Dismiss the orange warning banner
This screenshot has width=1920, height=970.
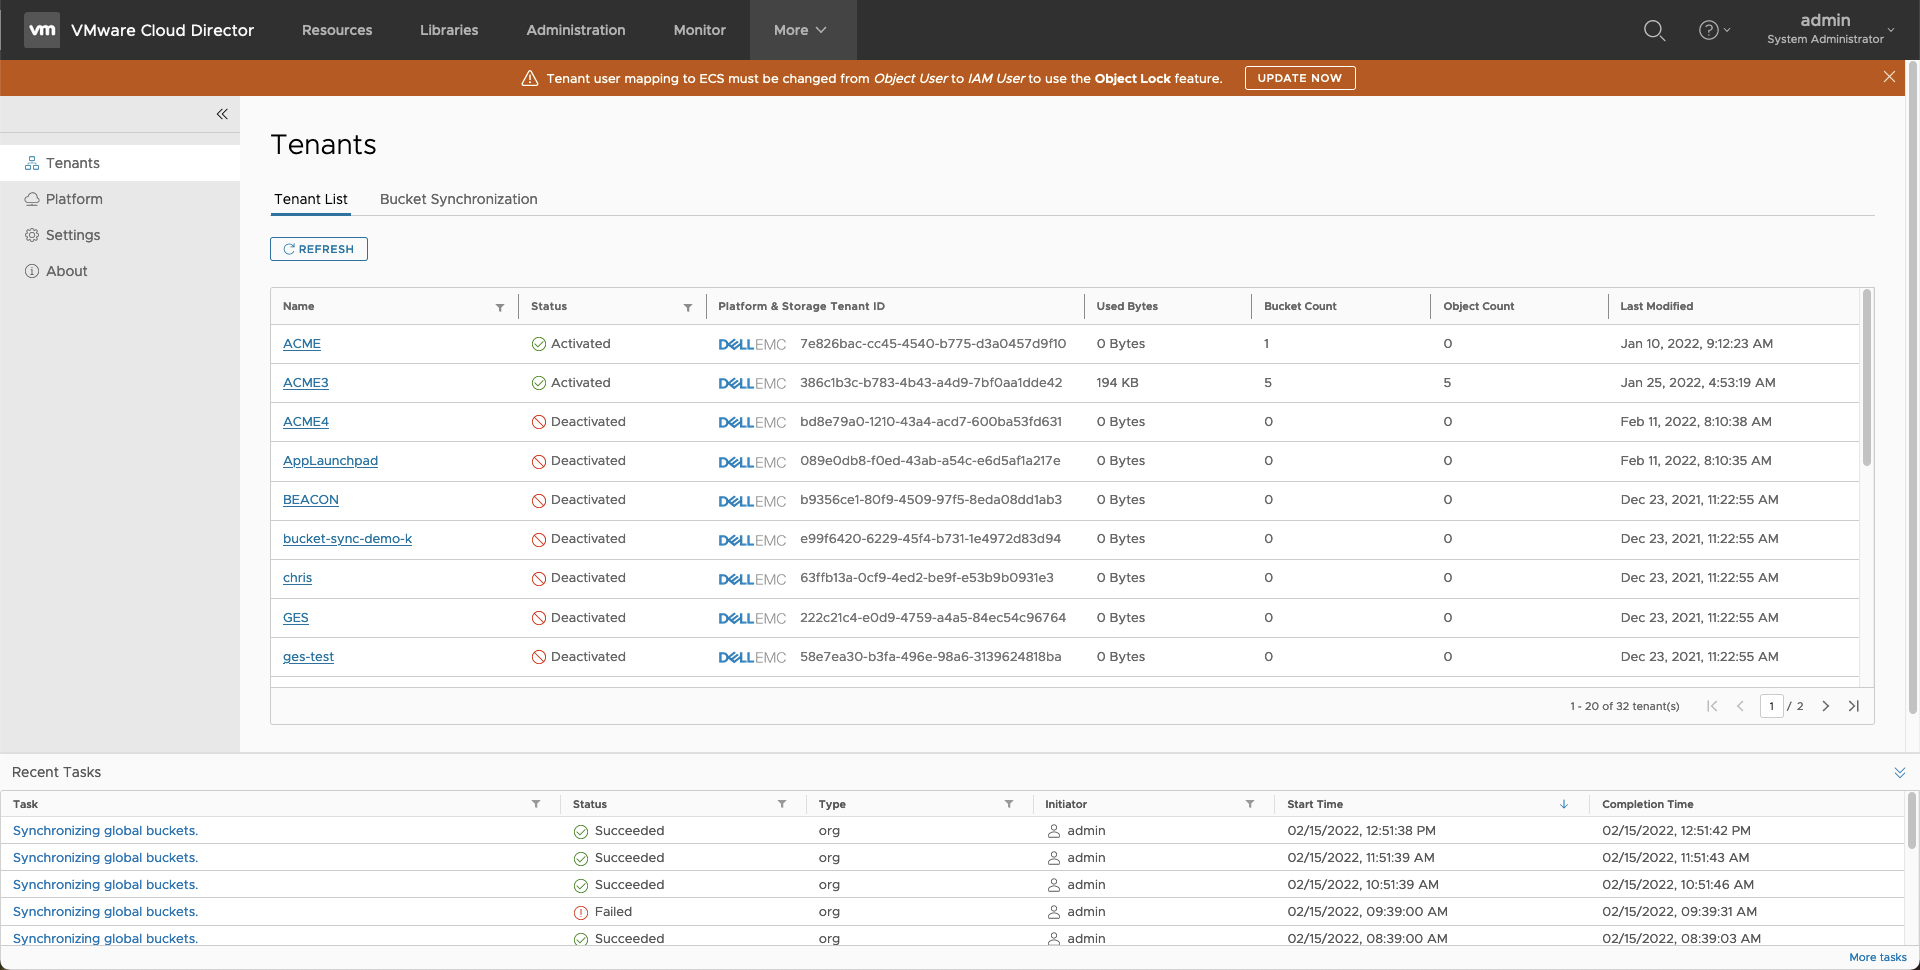(x=1888, y=77)
